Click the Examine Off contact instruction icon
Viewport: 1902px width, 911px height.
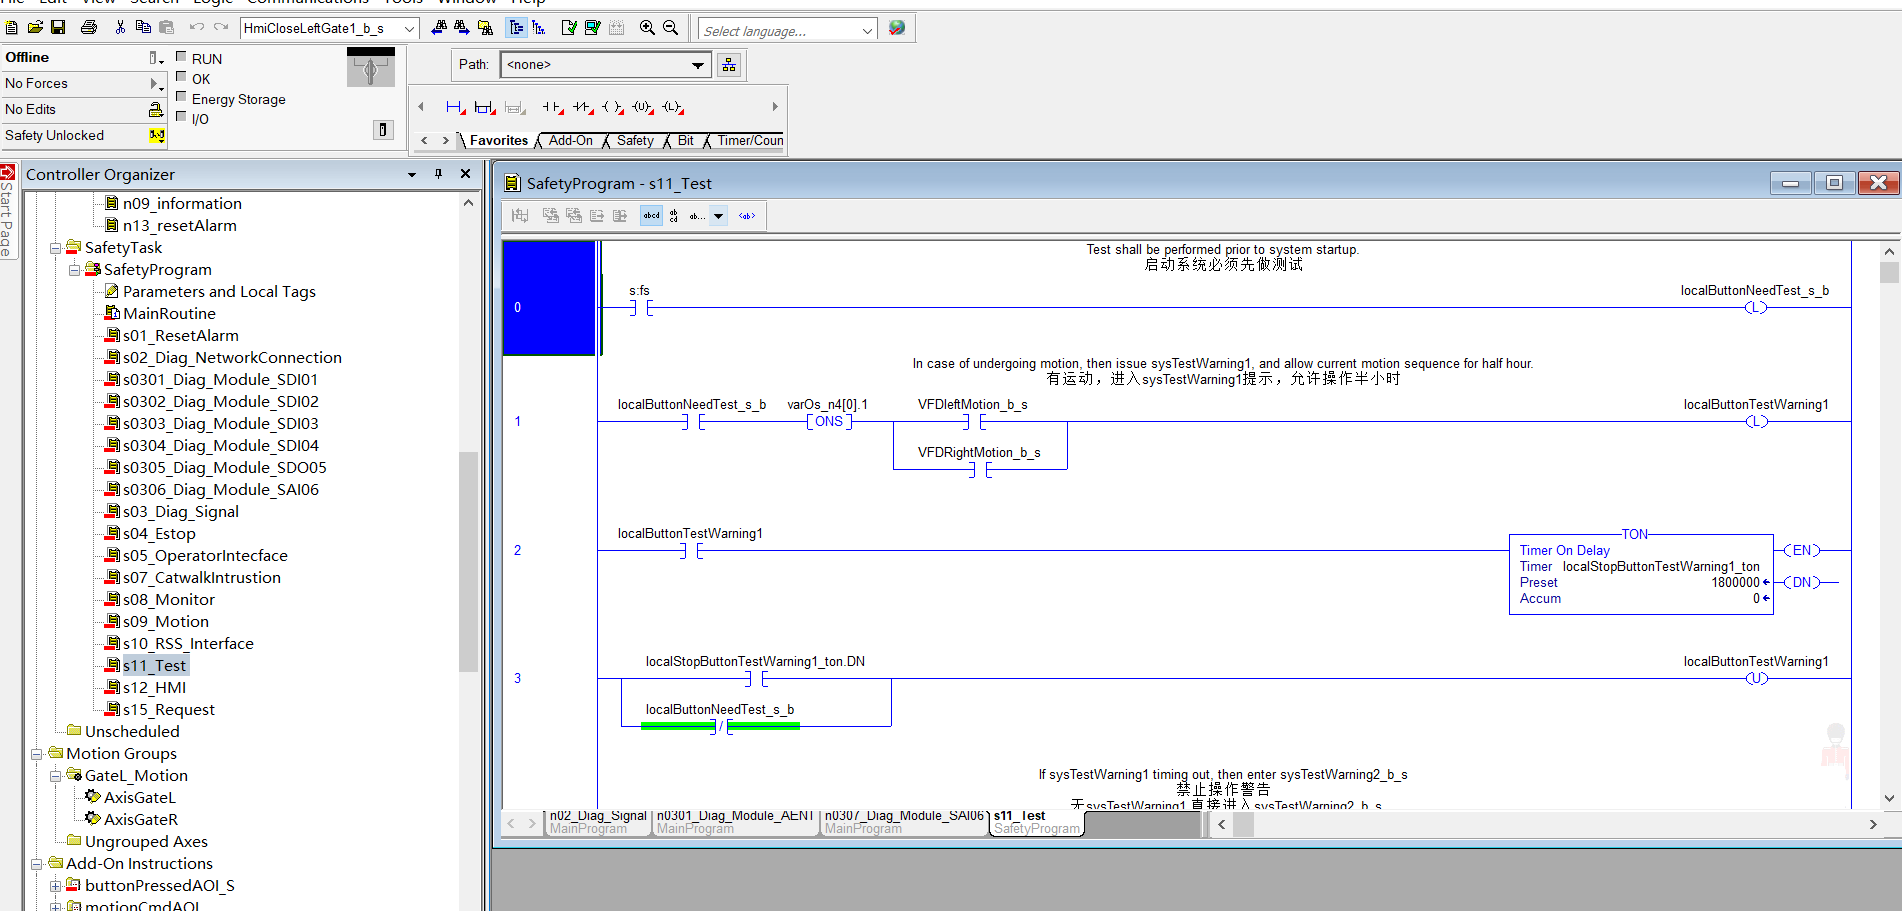click(582, 107)
